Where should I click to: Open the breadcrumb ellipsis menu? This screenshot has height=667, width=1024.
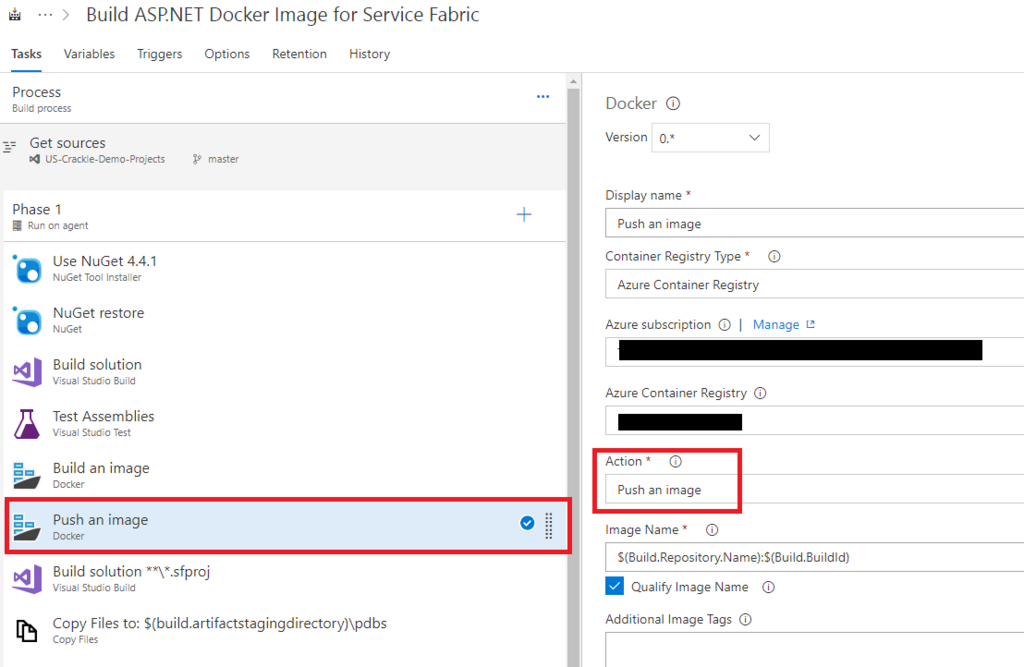click(x=45, y=14)
